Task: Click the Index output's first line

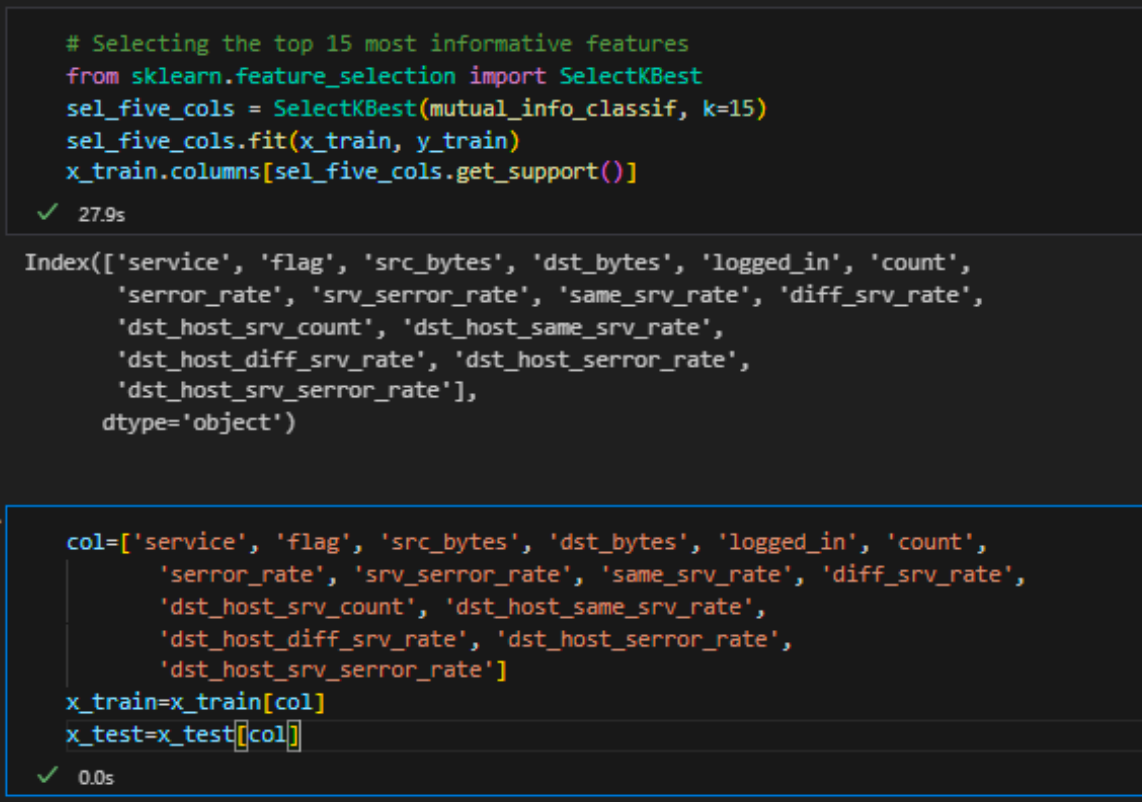Action: (498, 263)
